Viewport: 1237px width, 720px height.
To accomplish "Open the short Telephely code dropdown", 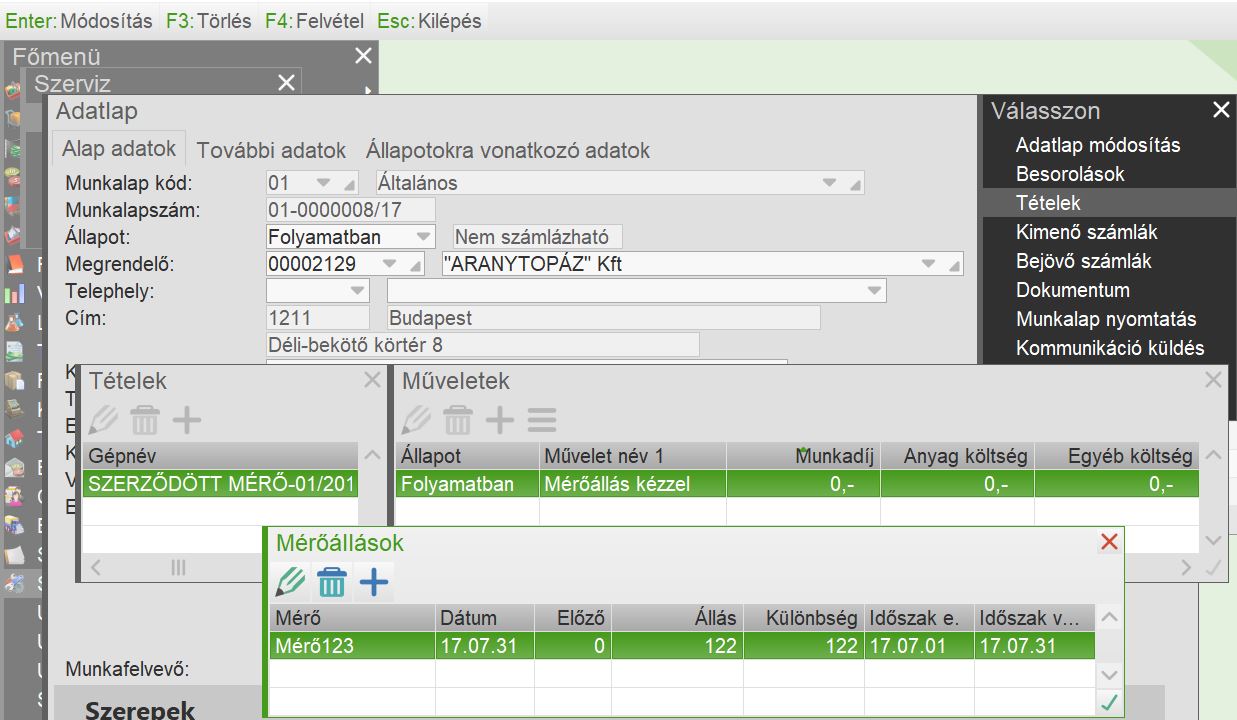I will coord(358,291).
